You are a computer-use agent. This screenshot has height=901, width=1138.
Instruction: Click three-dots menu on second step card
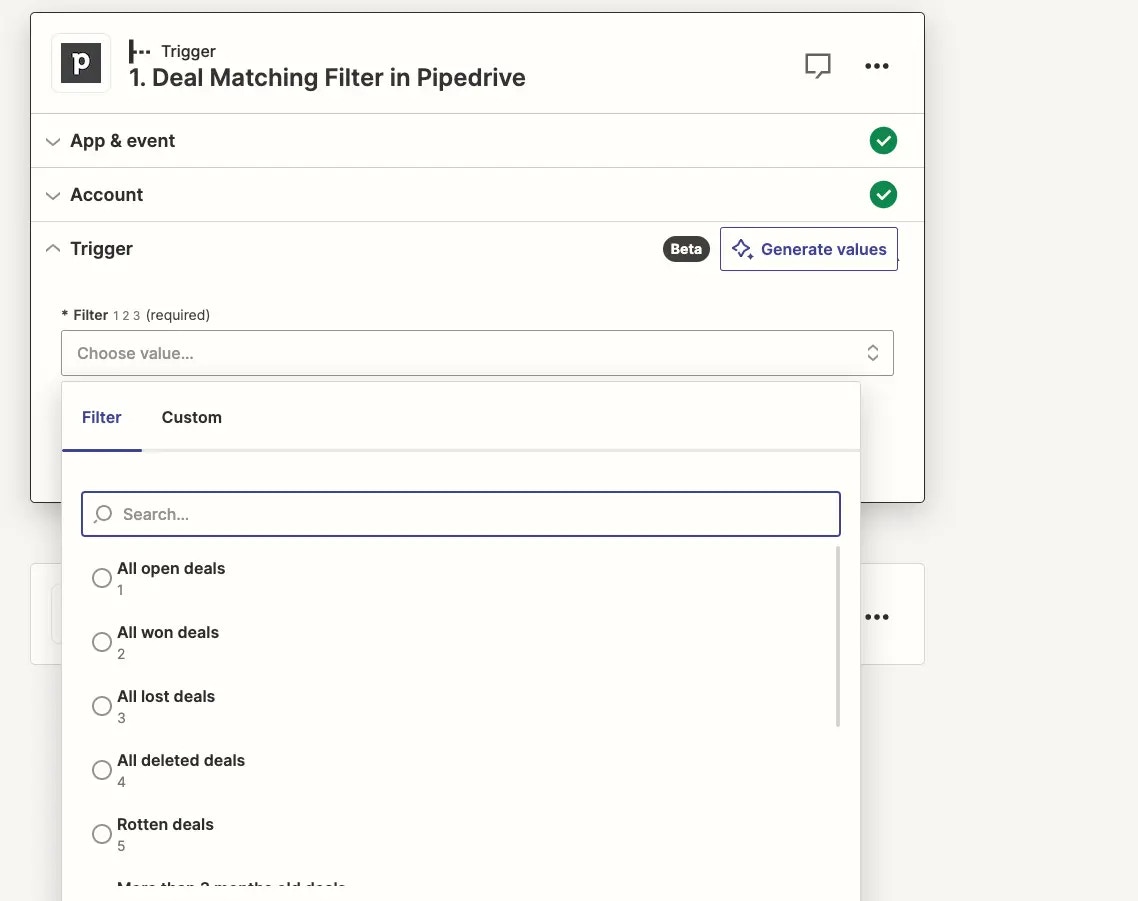coord(877,617)
